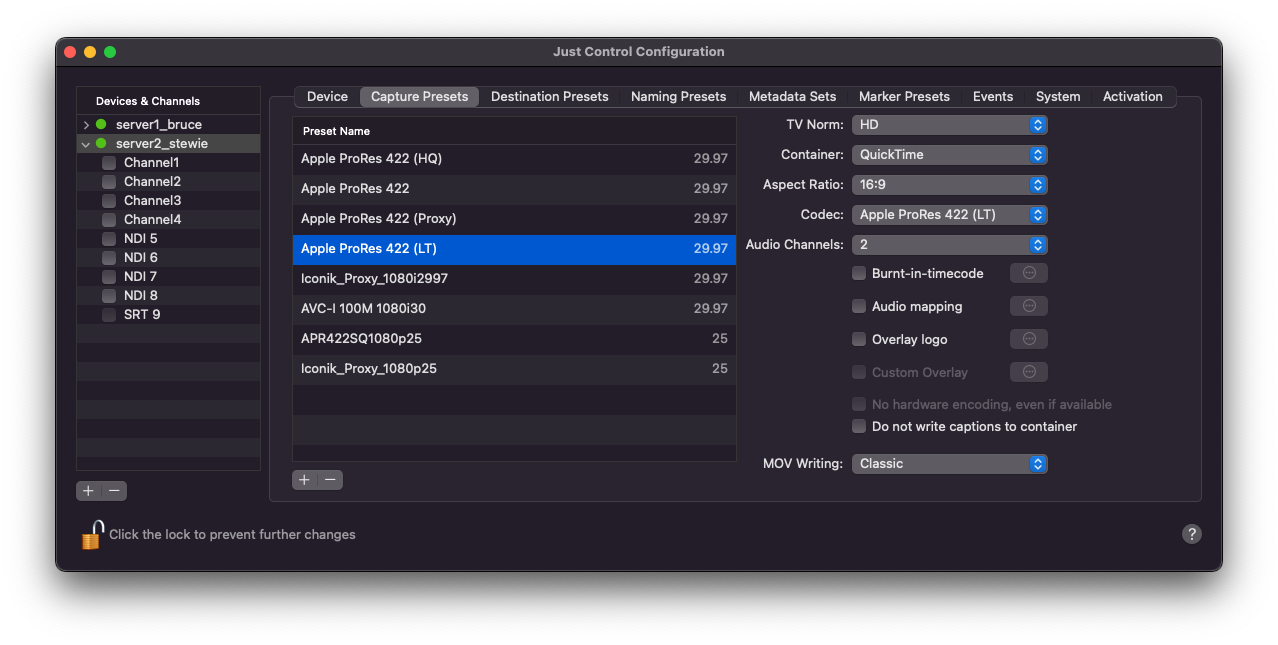Click the Preset Name column header
Image resolution: width=1278 pixels, height=645 pixels.
click(514, 131)
